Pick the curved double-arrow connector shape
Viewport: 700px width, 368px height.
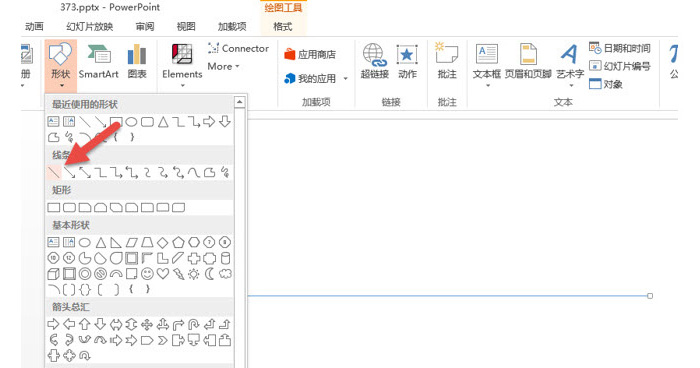(x=178, y=172)
